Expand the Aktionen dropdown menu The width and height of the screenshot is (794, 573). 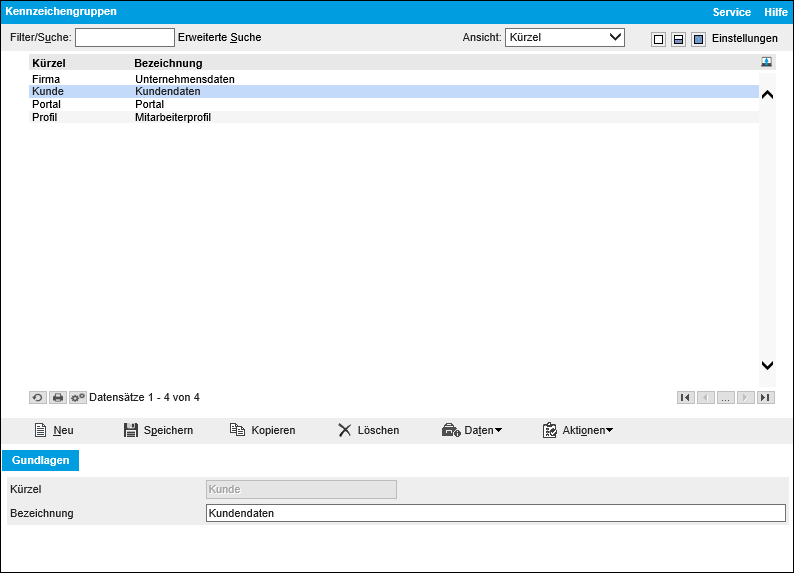pyautogui.click(x=578, y=430)
